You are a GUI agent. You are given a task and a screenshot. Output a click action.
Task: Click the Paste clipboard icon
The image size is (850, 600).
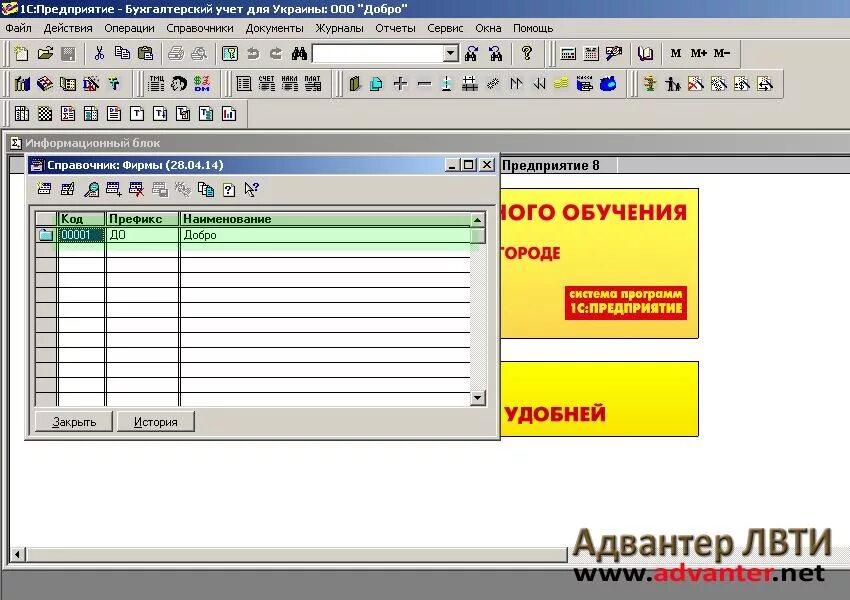coord(145,53)
